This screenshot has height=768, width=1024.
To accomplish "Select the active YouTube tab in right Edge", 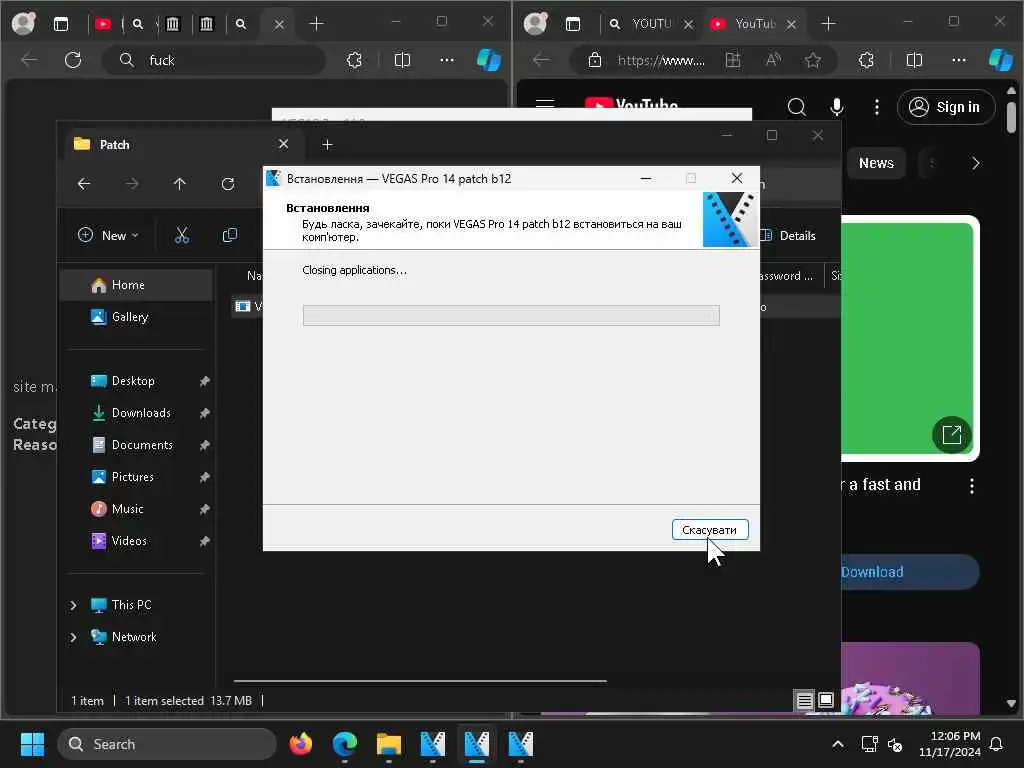I will [x=754, y=24].
